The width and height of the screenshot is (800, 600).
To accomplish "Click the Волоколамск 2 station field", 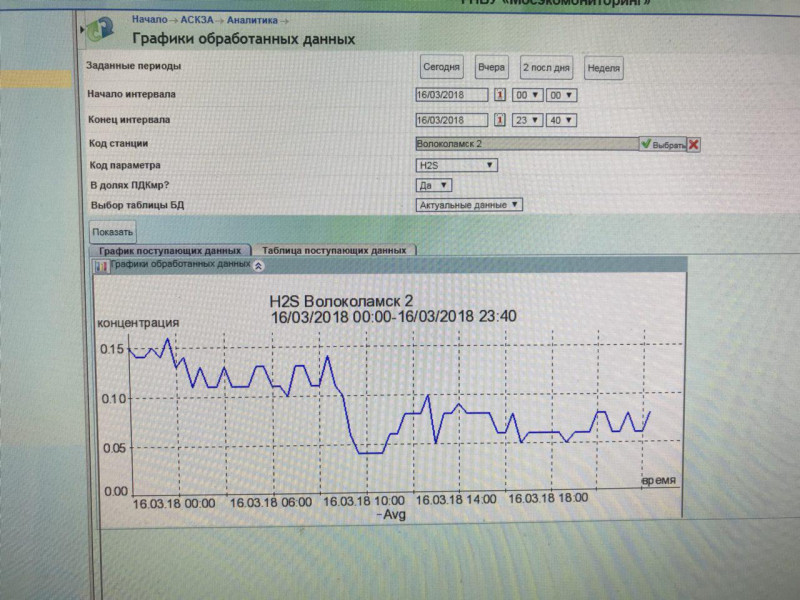I will (527, 144).
